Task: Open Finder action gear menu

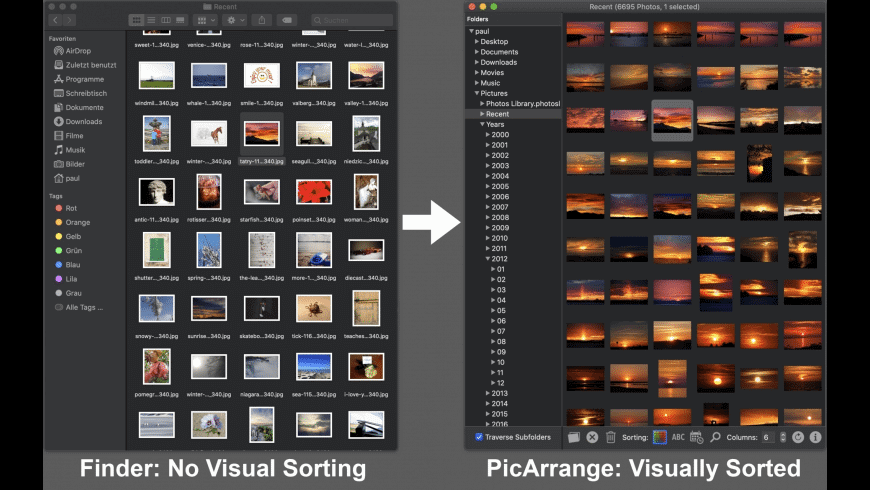Action: tap(235, 20)
